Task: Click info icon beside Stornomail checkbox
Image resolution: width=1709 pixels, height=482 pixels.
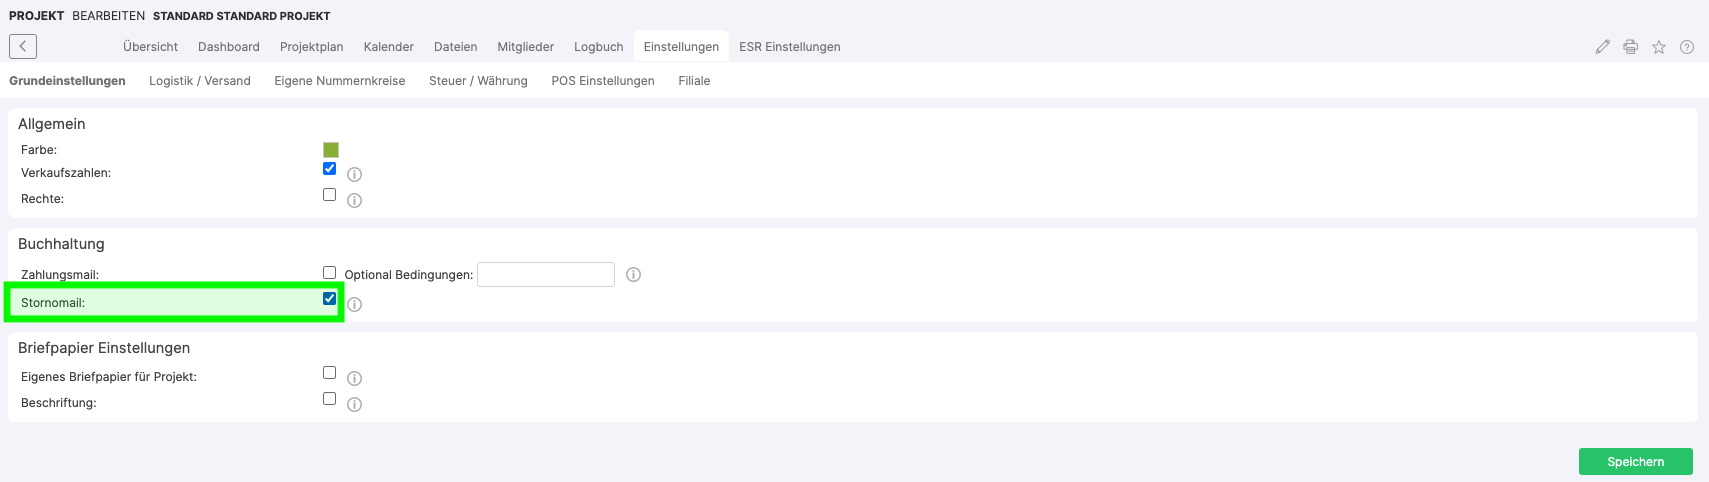Action: pyautogui.click(x=354, y=304)
